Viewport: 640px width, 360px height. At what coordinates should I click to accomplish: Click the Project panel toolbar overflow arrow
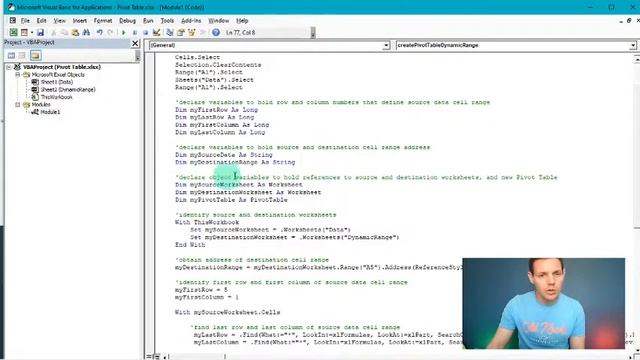click(x=137, y=56)
